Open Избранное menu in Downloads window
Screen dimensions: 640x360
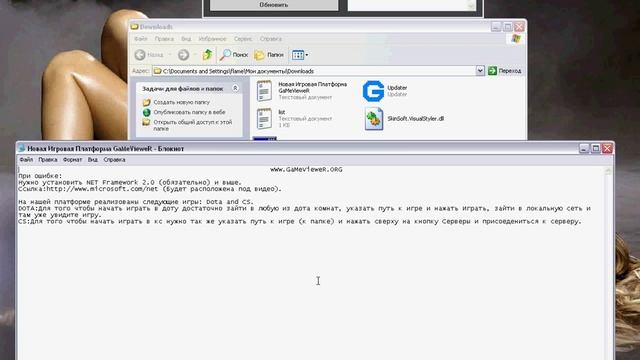tap(212, 39)
